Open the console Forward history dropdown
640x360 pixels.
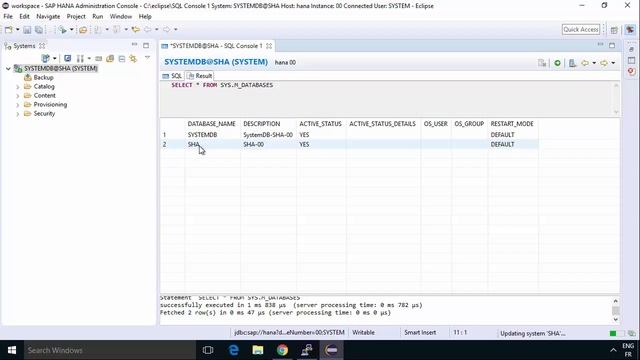point(613,63)
